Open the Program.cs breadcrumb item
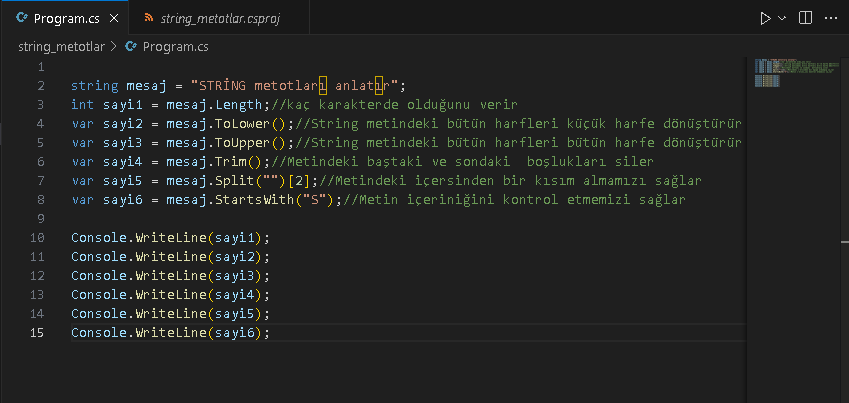The height and width of the screenshot is (403, 849). pyautogui.click(x=175, y=46)
